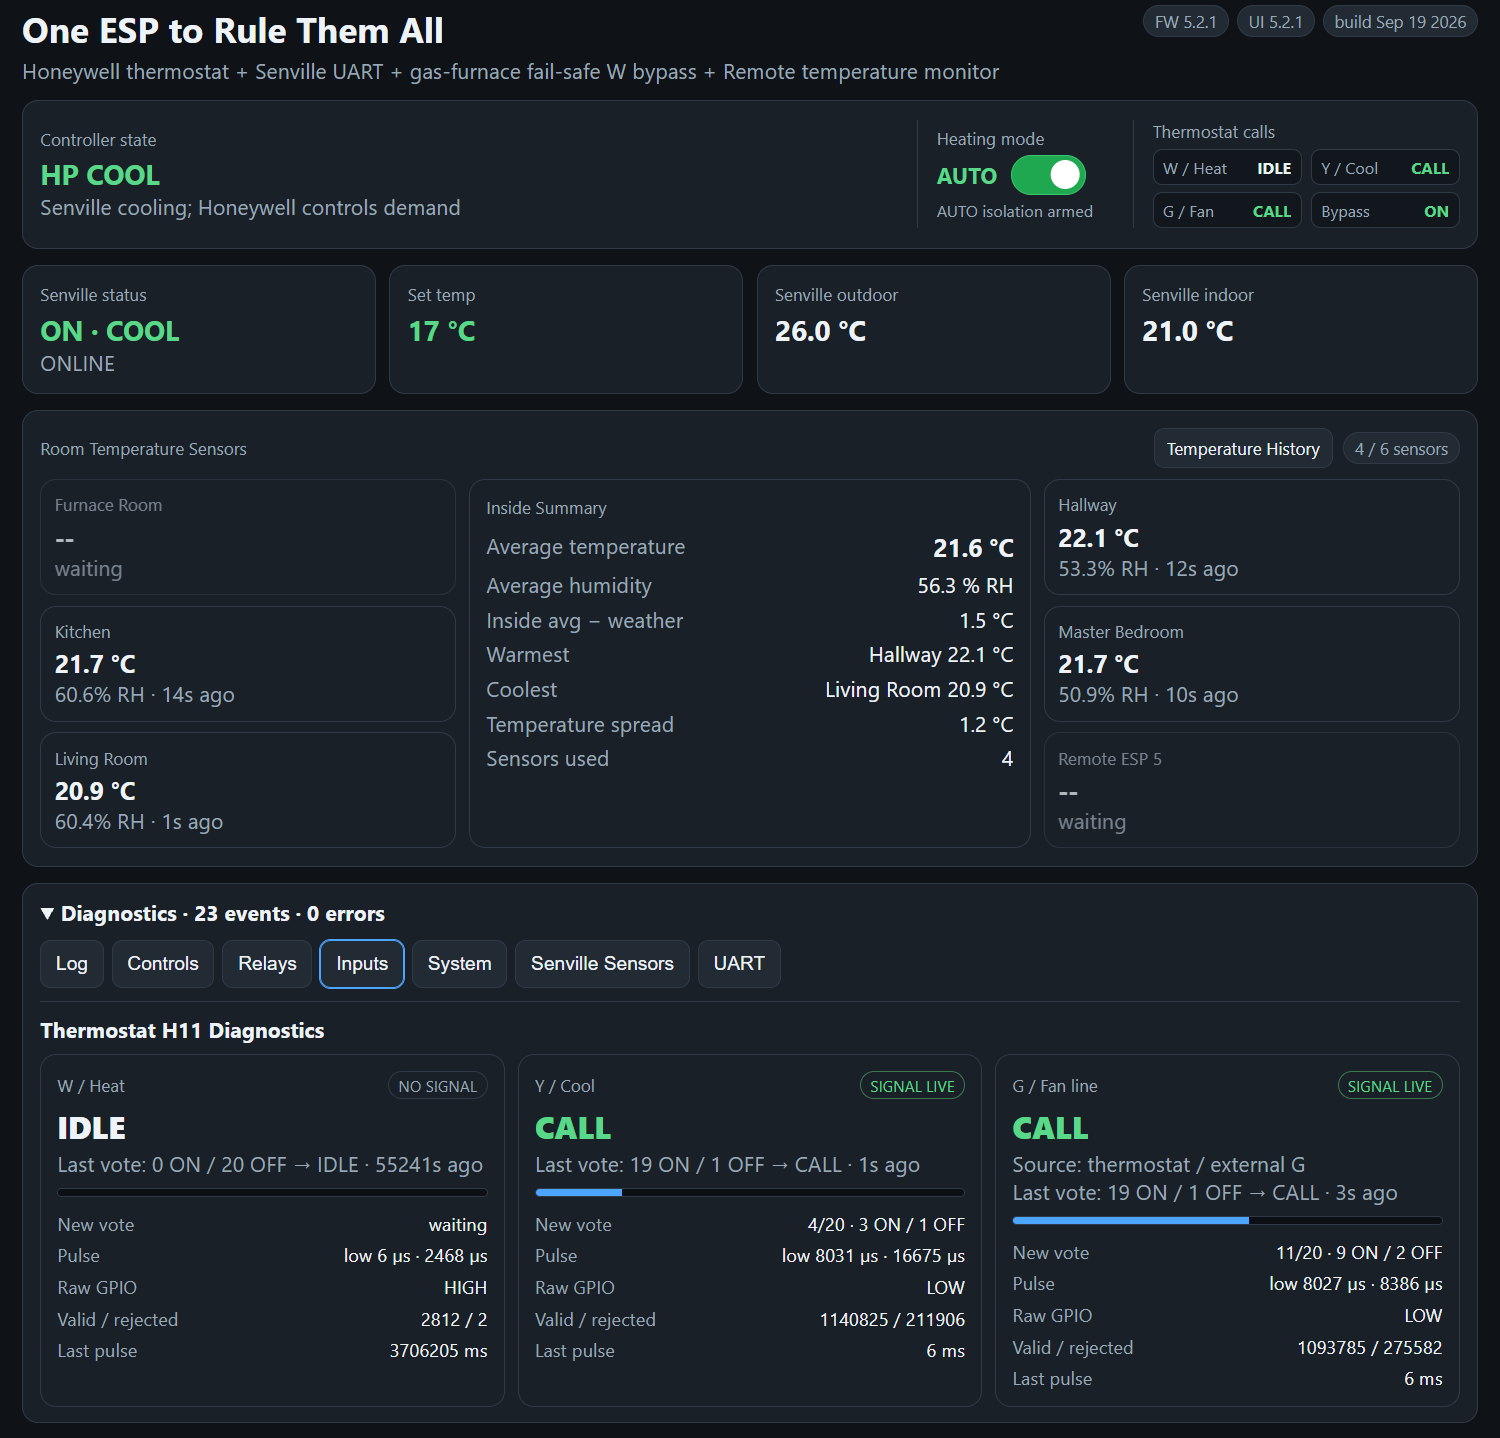Screen dimensions: 1500x1438
Task: Select the Relays tab
Action: [267, 964]
